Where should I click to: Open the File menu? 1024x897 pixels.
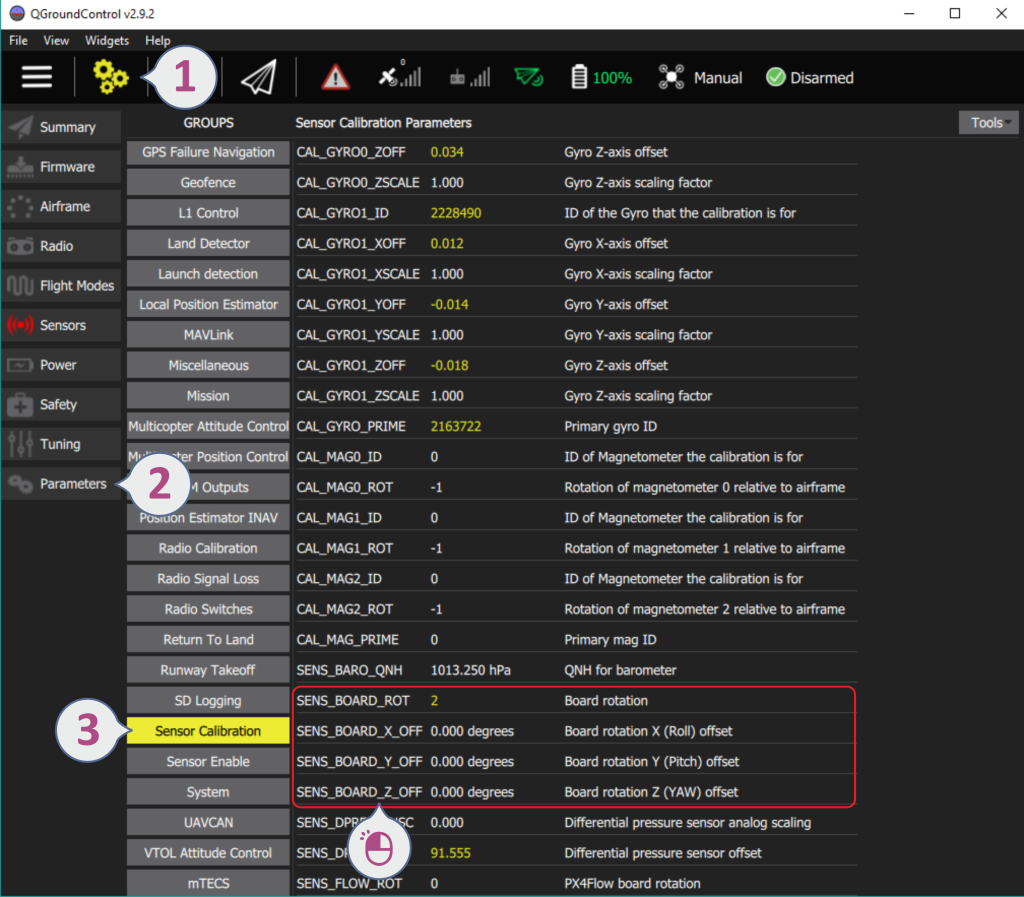pyautogui.click(x=18, y=41)
